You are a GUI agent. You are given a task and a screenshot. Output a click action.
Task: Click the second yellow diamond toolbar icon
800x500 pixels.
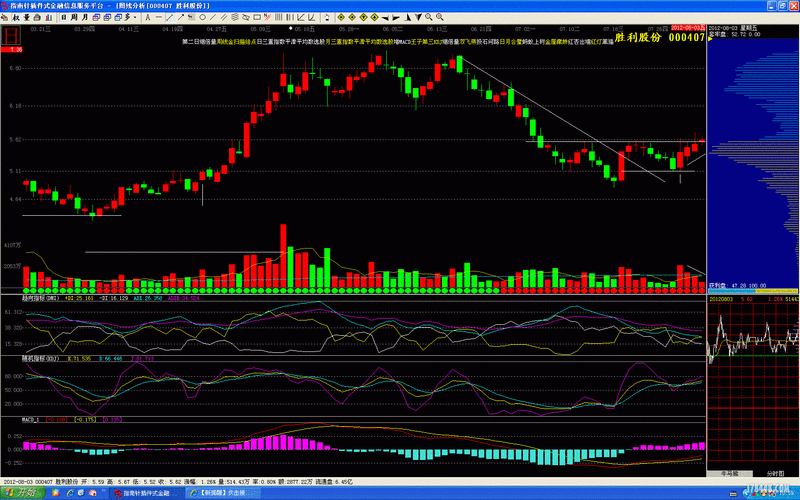352,17
